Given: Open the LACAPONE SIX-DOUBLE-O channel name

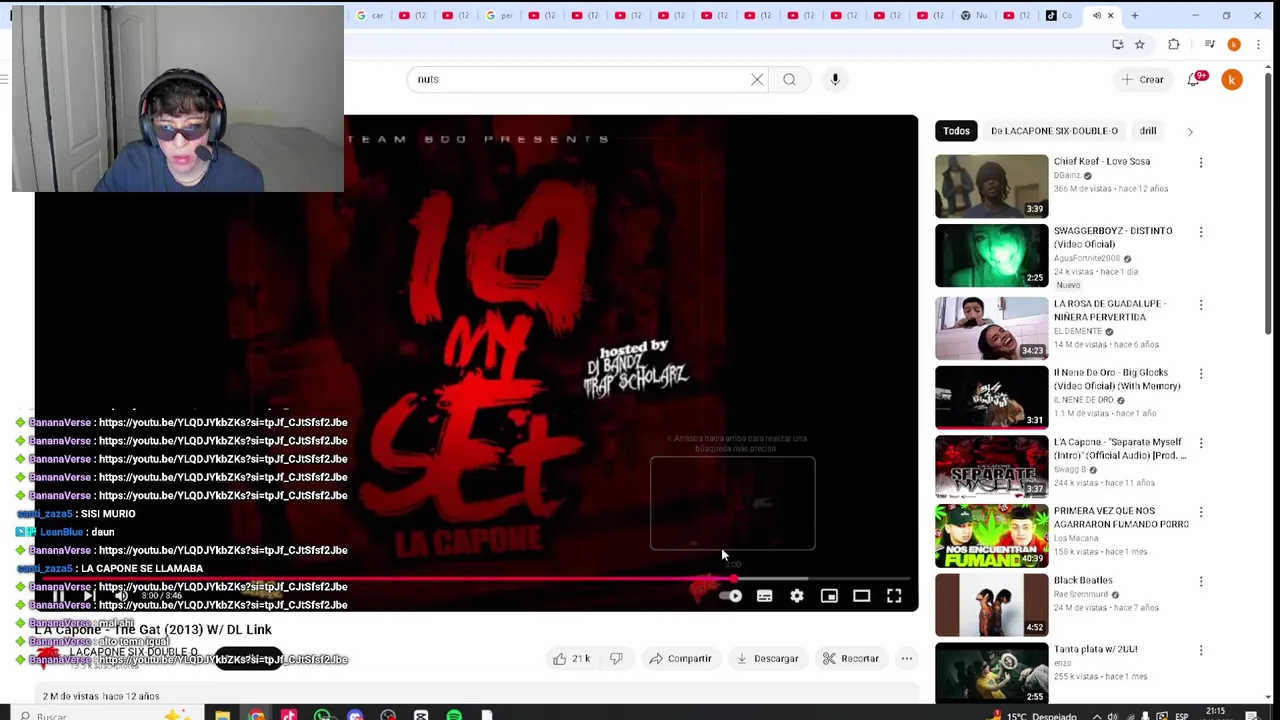Looking at the screenshot, I should click(x=133, y=652).
